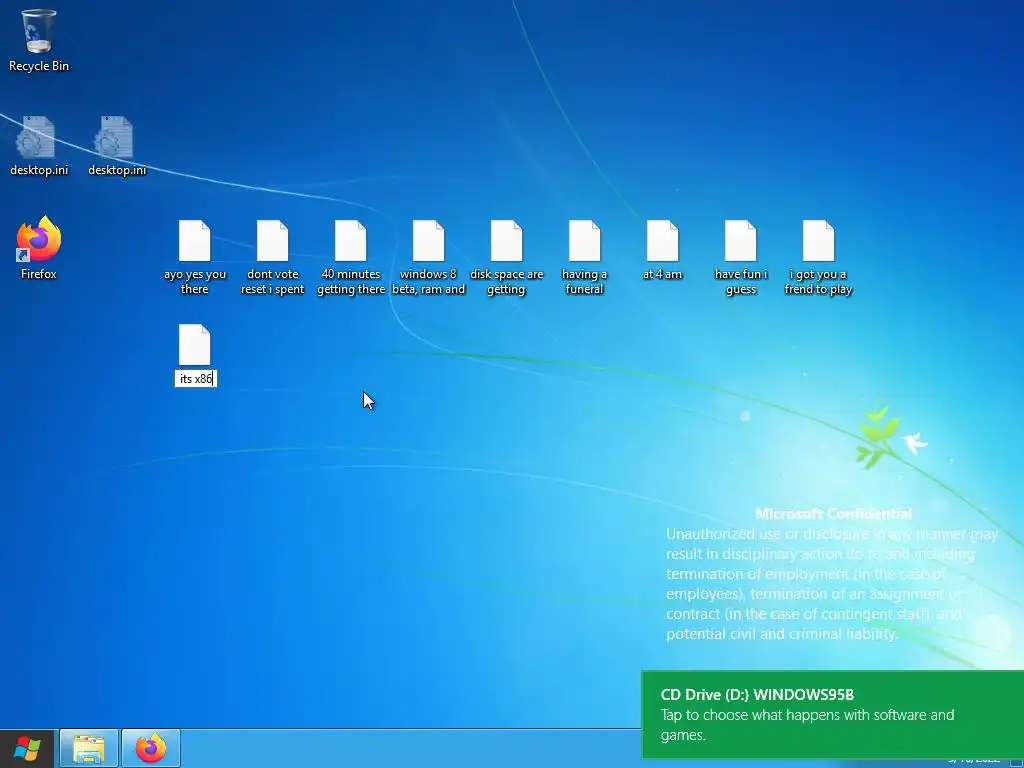
Task: Click the 'disk space are getting' label
Action: (507, 281)
